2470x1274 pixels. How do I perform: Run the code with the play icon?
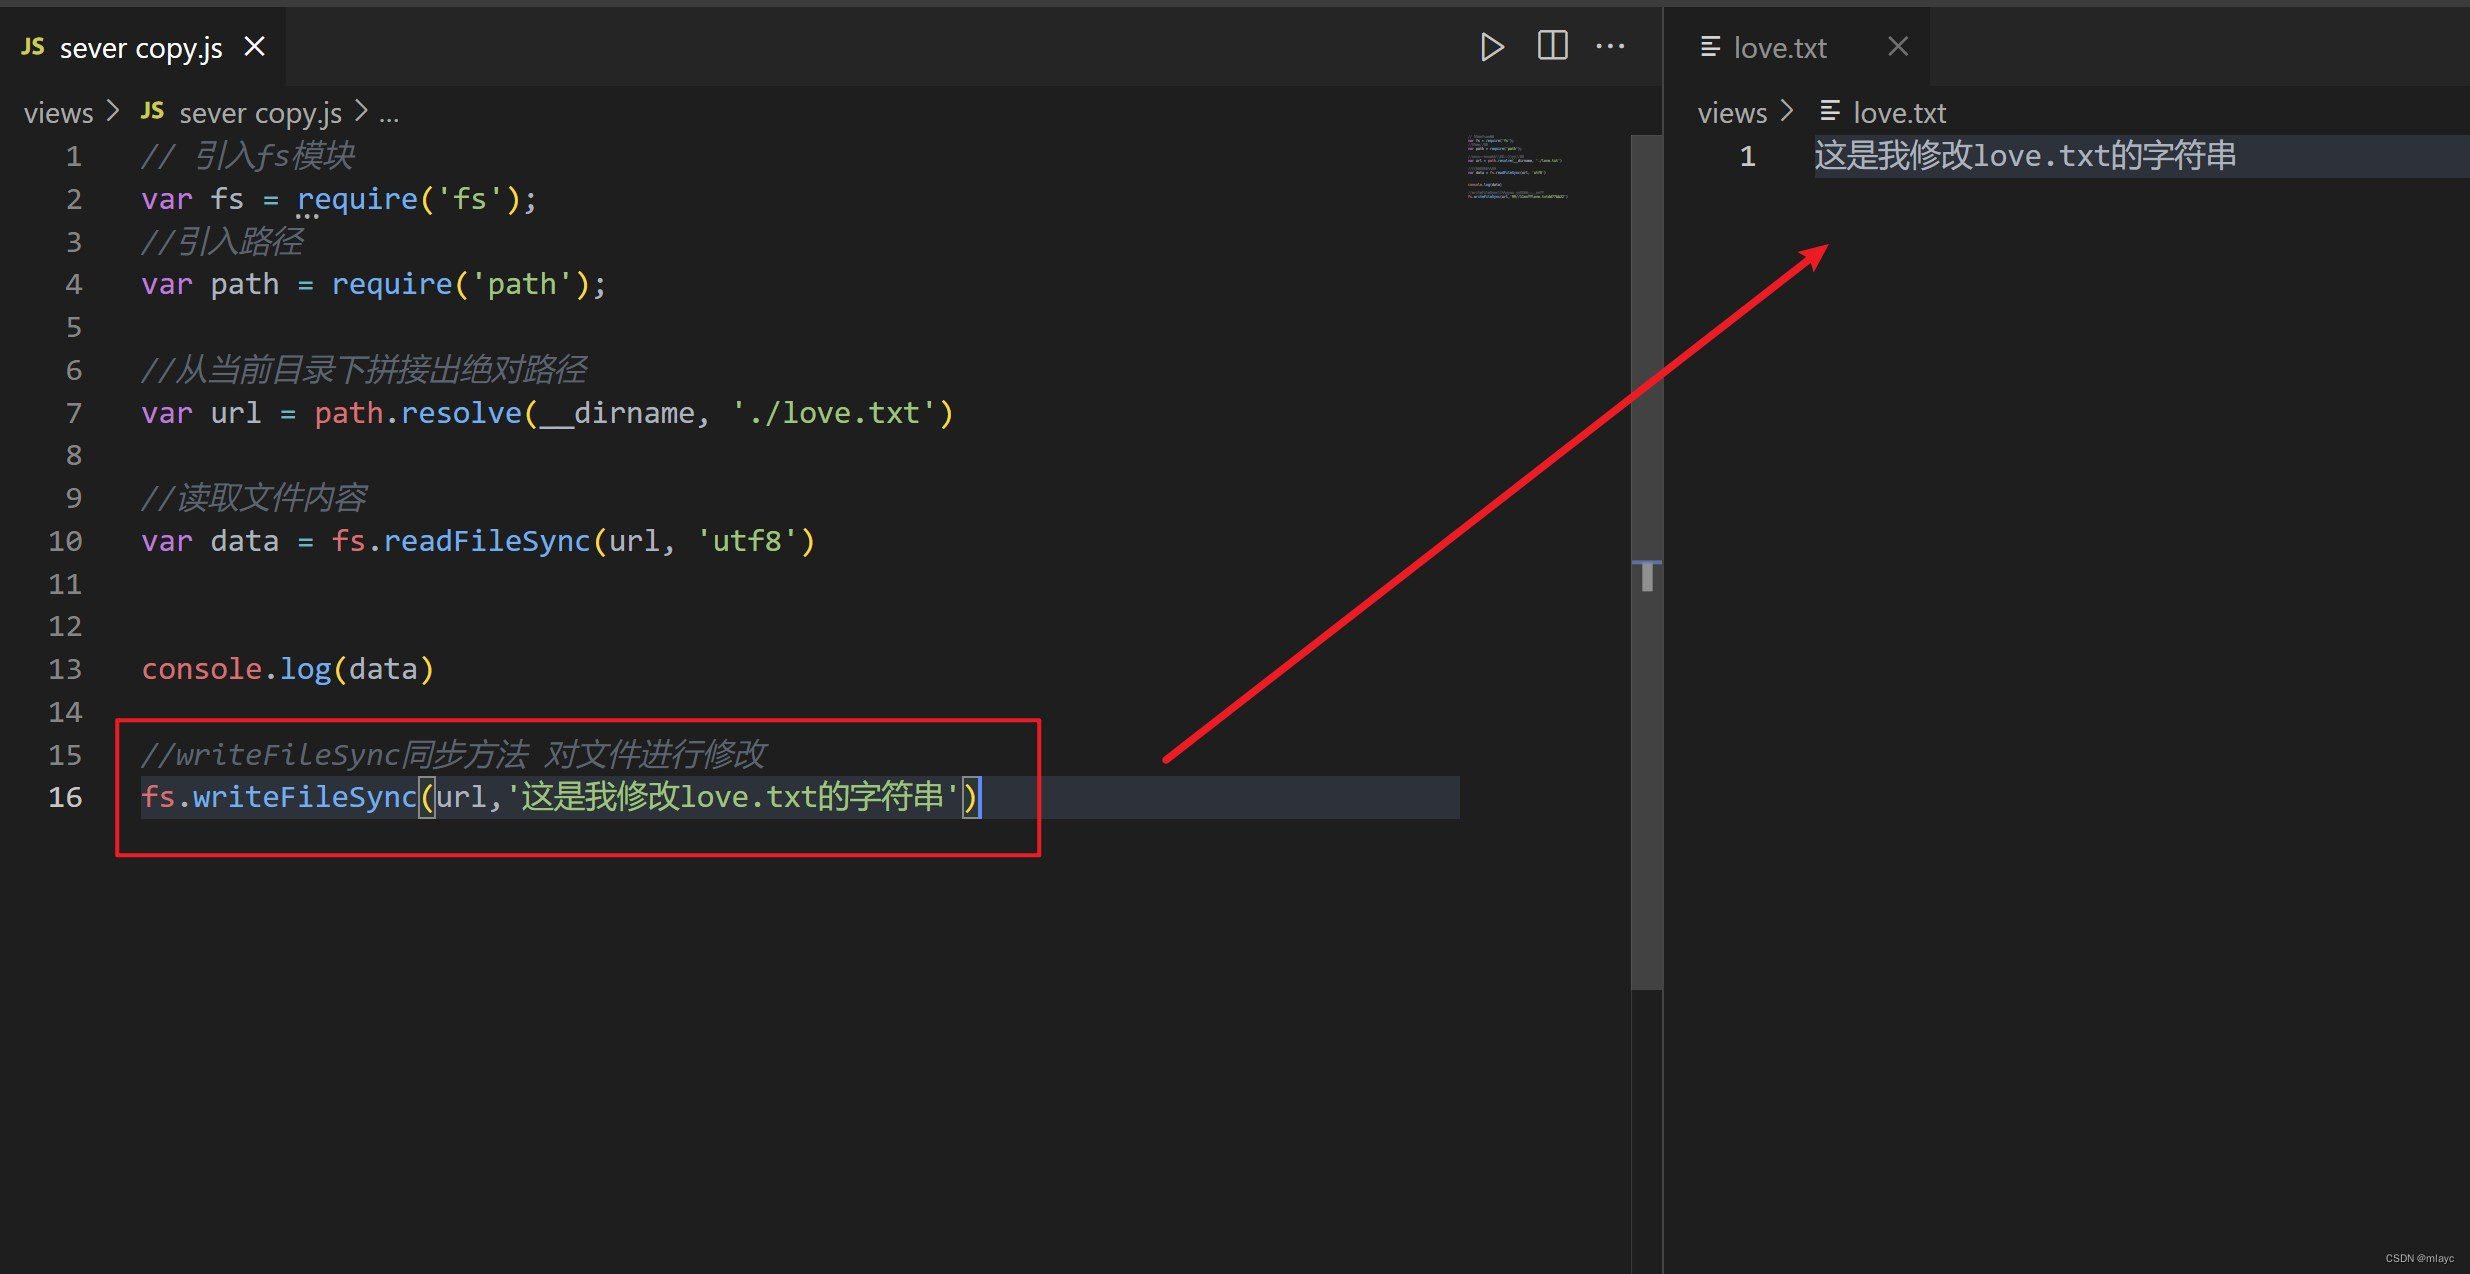(x=1491, y=47)
